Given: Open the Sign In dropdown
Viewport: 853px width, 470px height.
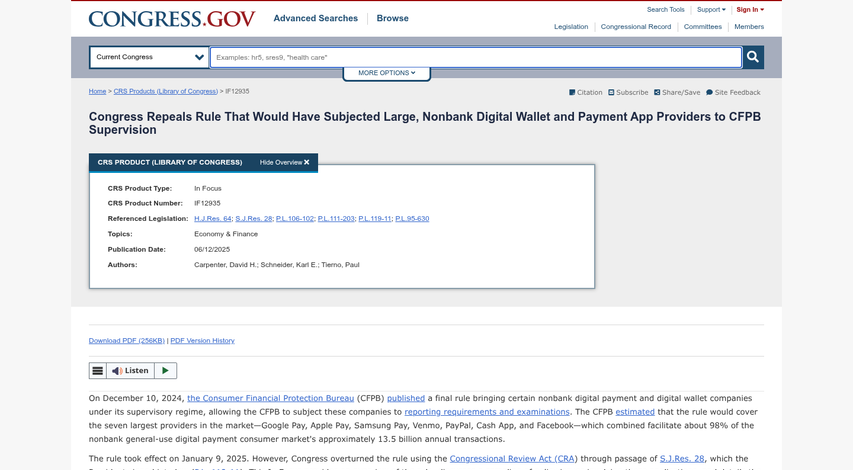Looking at the screenshot, I should [750, 10].
